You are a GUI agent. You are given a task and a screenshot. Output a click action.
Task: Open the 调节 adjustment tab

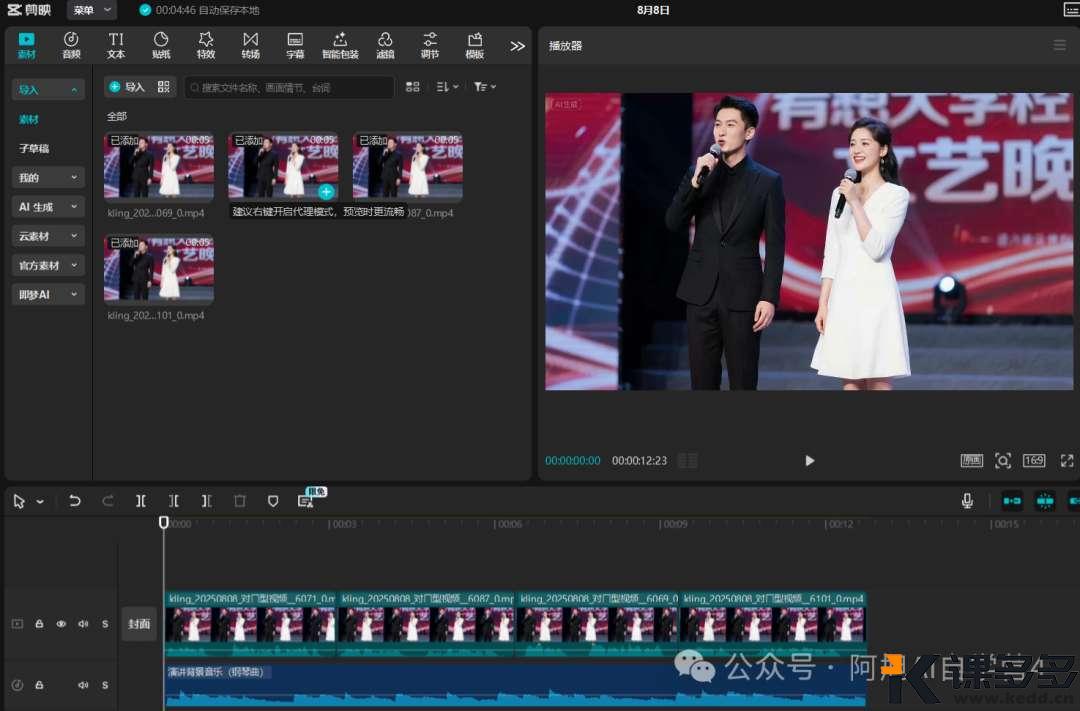pos(430,45)
